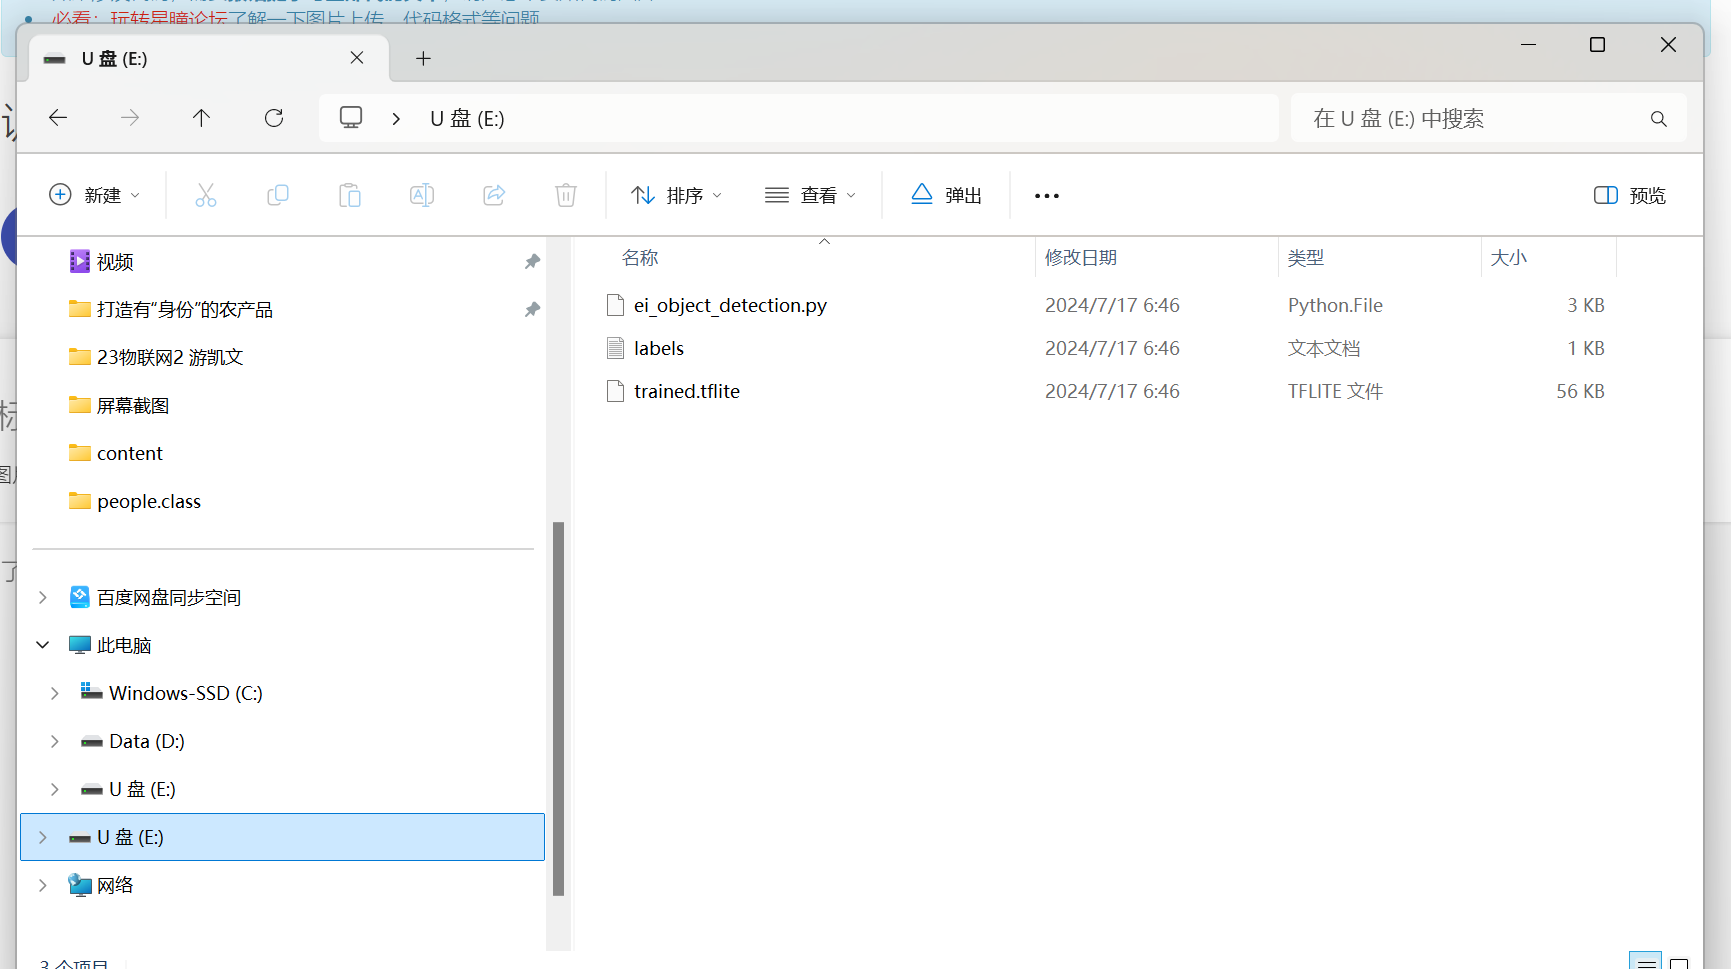This screenshot has width=1731, height=969.
Task: Sort by 名称 column header
Action: (640, 258)
